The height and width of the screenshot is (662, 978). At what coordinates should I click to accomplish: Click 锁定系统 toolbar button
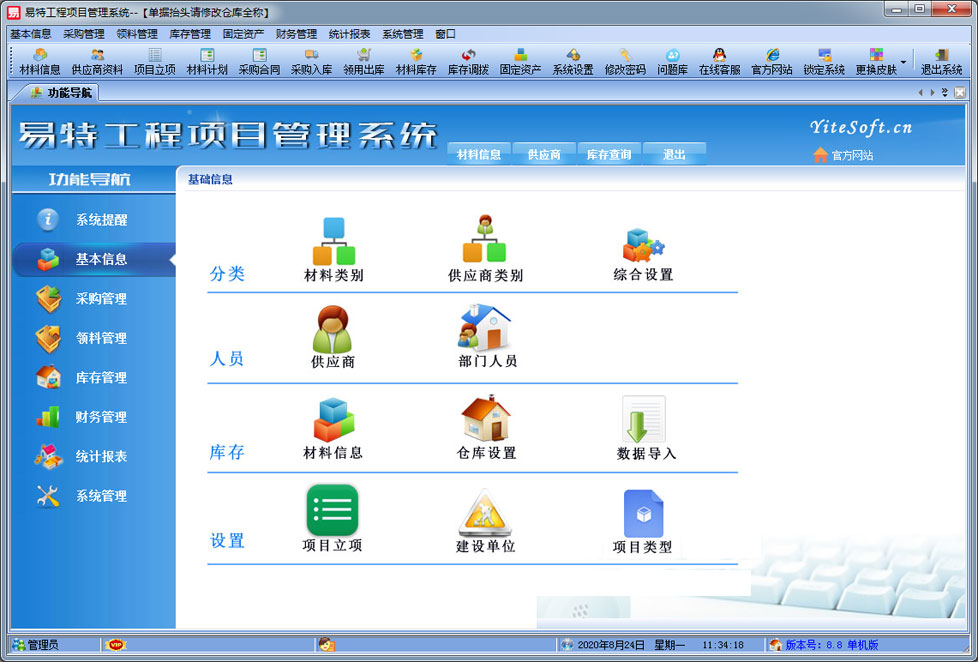pyautogui.click(x=824, y=62)
